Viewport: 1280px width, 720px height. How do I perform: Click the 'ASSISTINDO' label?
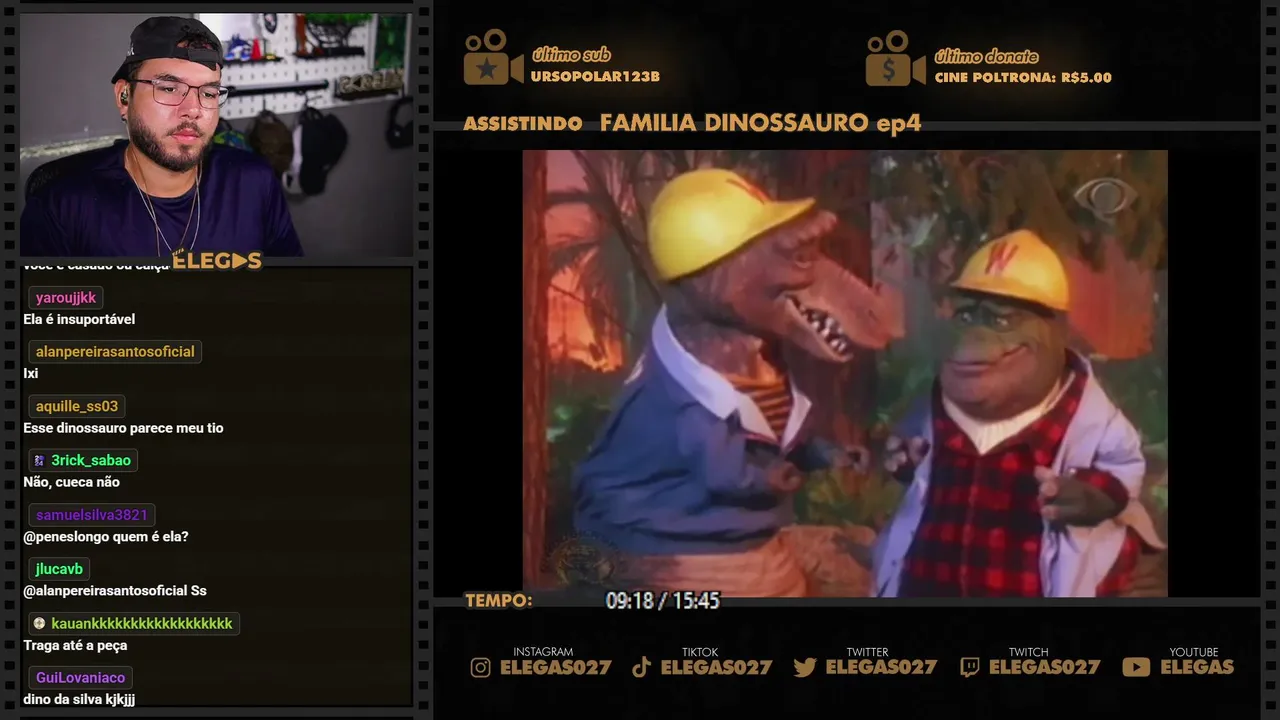523,124
